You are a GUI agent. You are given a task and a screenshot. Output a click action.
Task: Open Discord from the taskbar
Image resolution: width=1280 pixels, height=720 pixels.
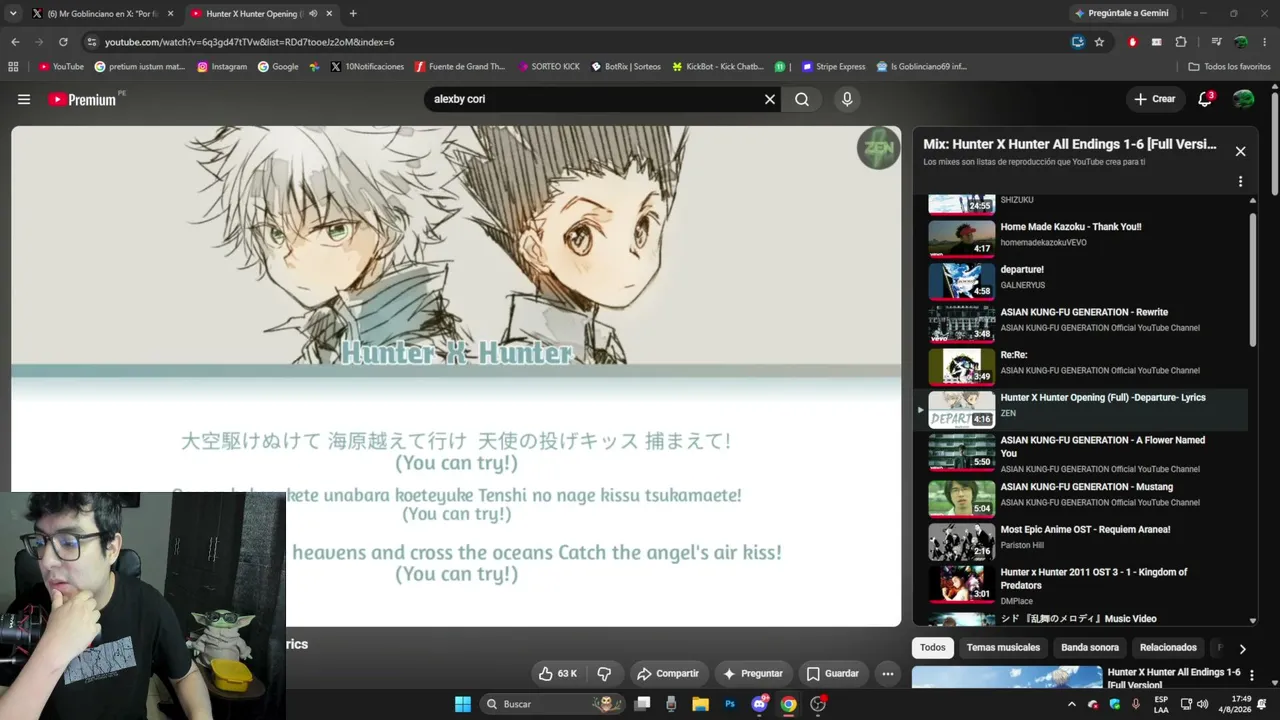coord(759,704)
